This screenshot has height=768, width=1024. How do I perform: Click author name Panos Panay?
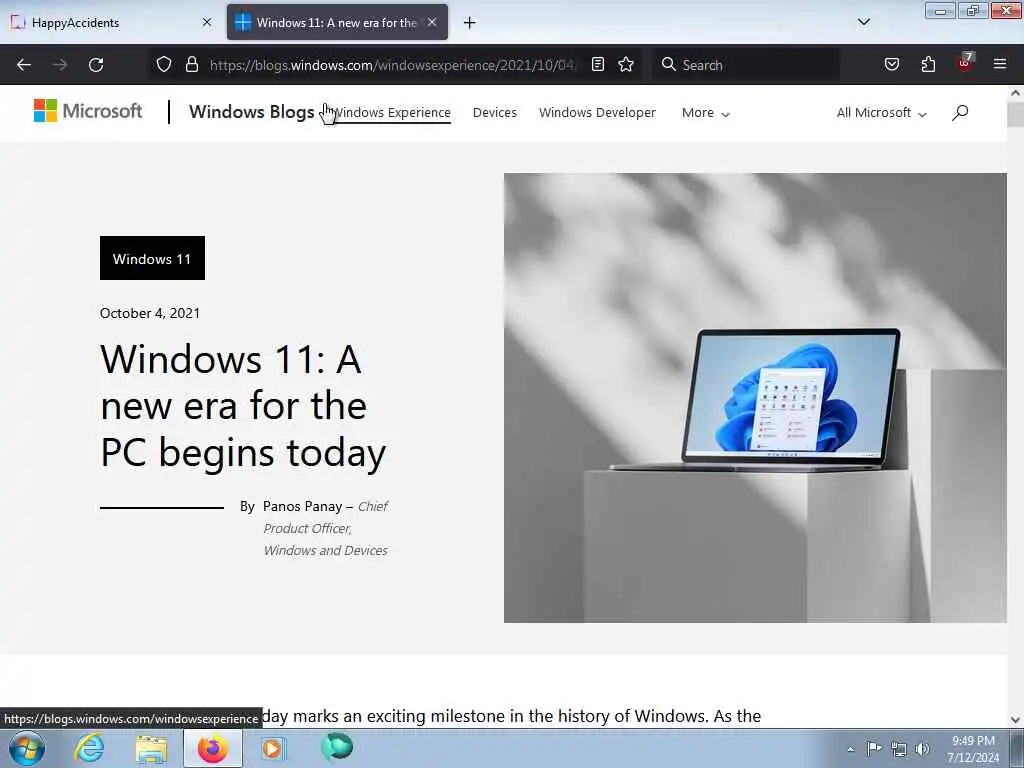(302, 506)
